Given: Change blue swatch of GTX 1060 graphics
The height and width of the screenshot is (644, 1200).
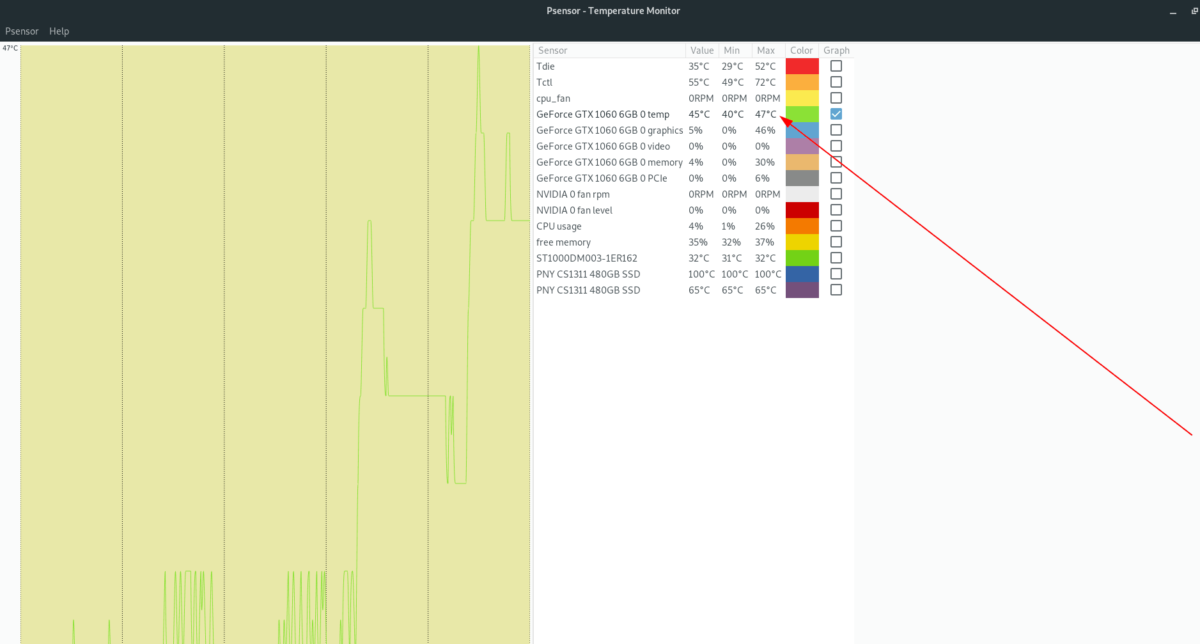Looking at the screenshot, I should point(802,130).
